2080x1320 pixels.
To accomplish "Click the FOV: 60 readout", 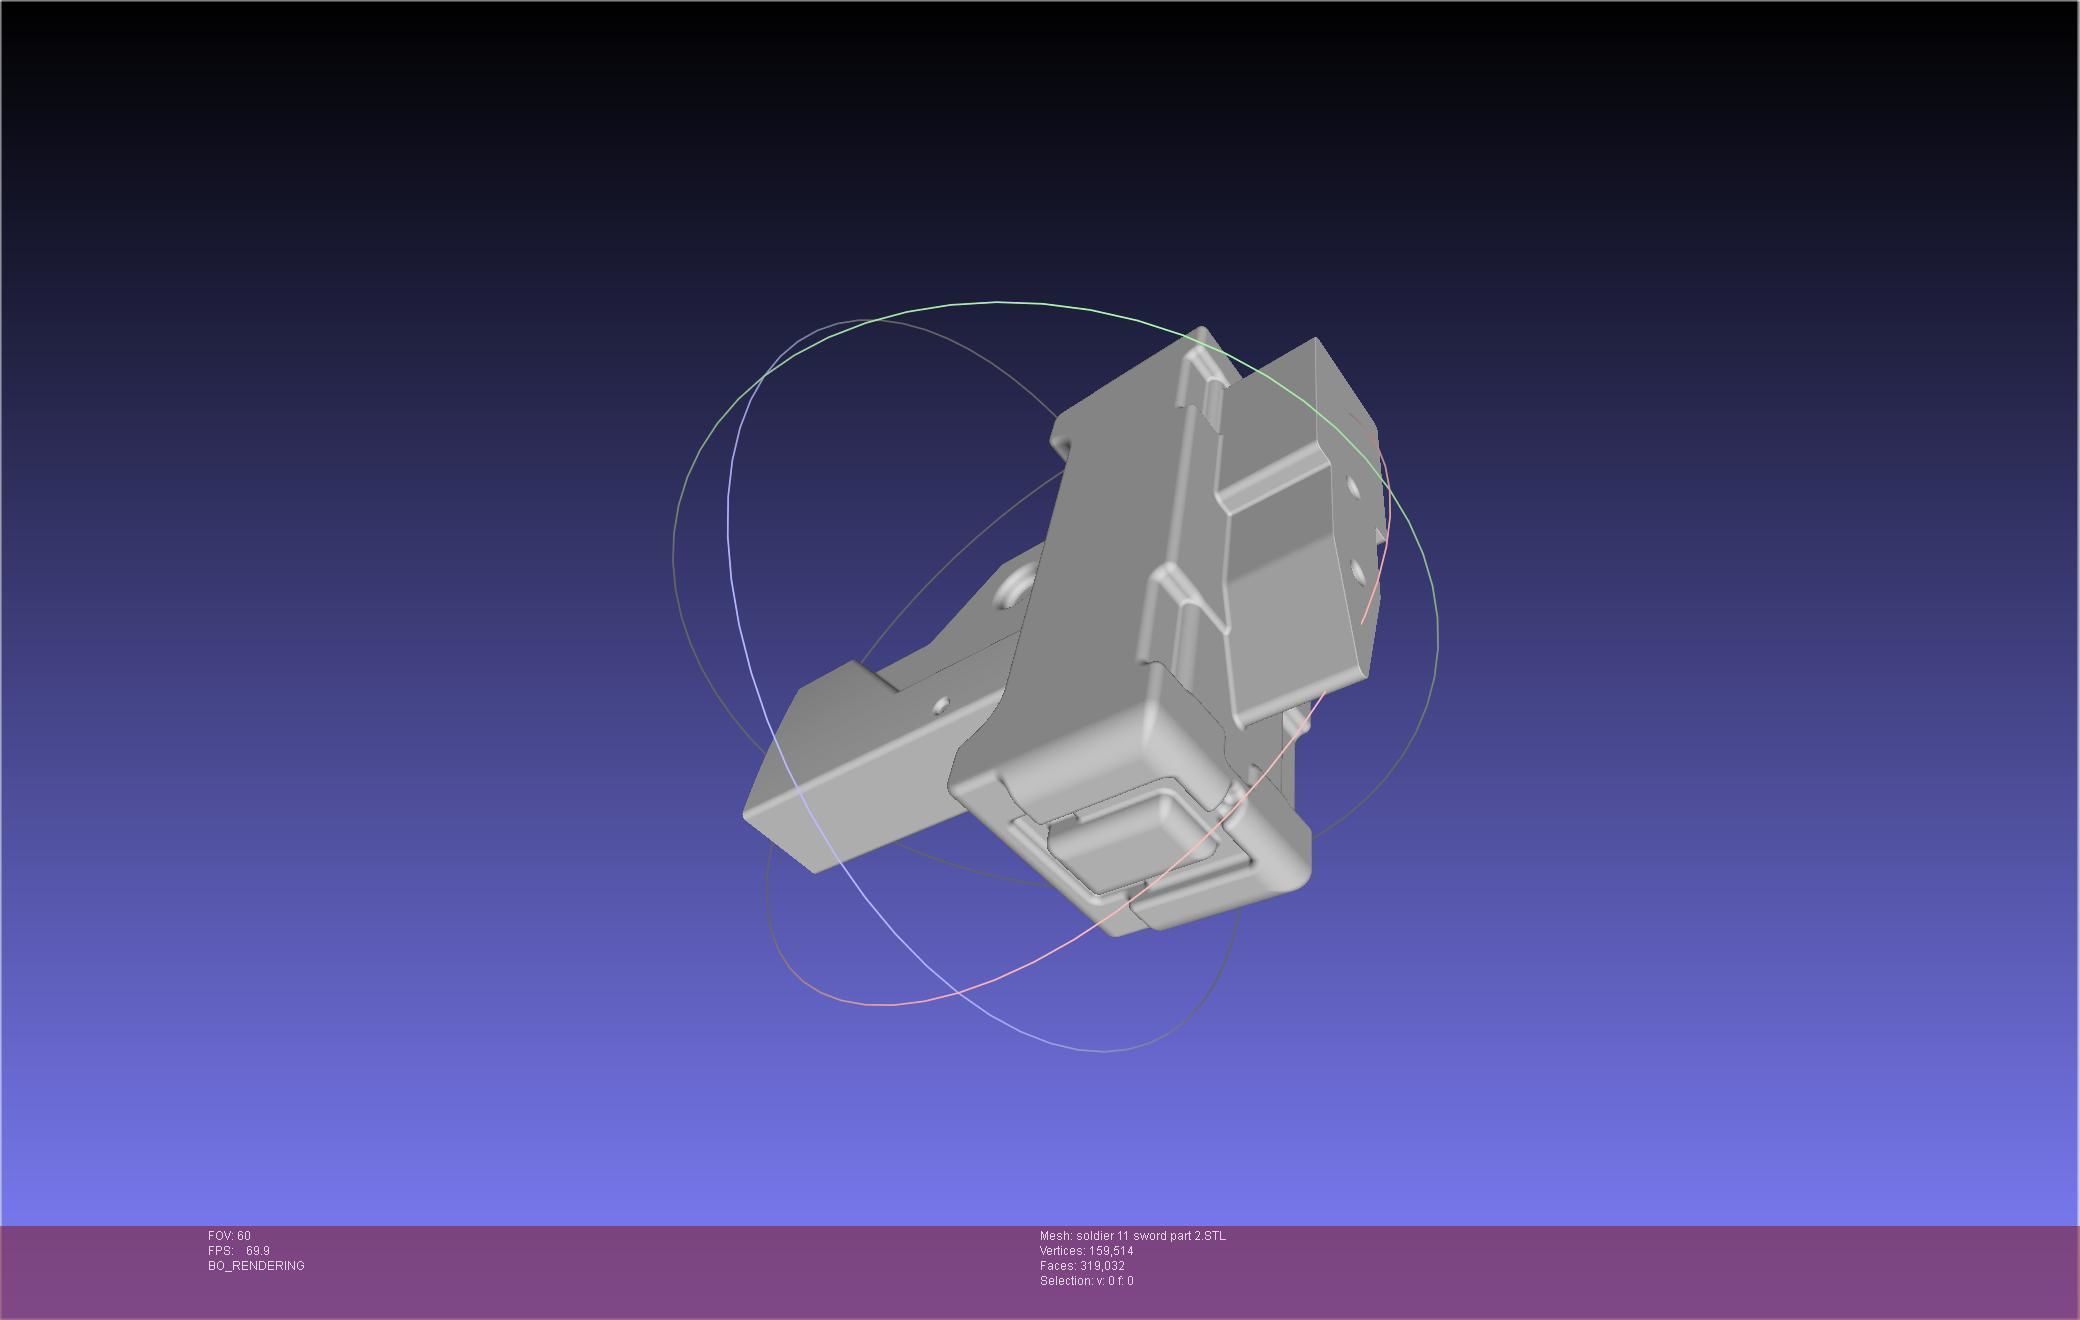I will [x=229, y=1236].
